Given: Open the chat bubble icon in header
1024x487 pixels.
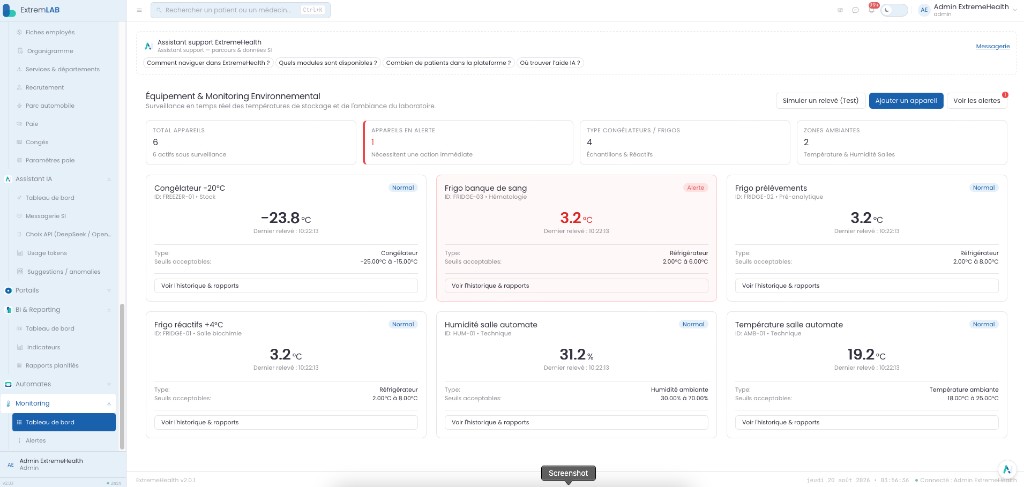Looking at the screenshot, I should [856, 10].
